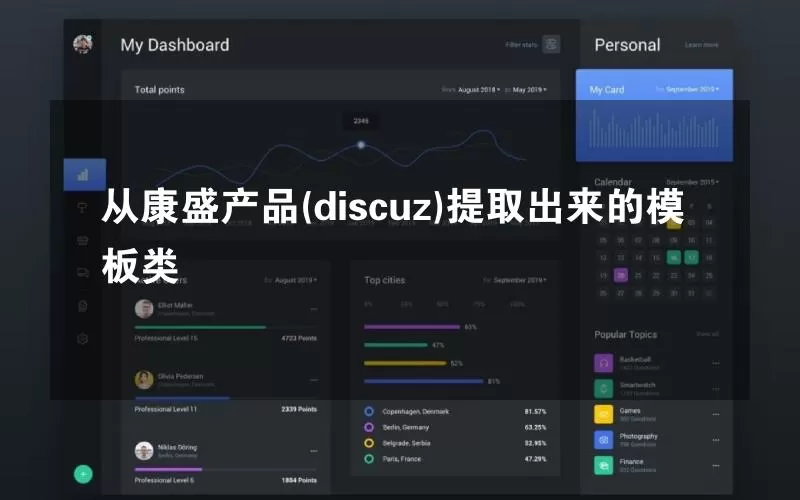Select Copenhagen, Denmark blue circle
This screenshot has width=800, height=500.
click(x=369, y=411)
